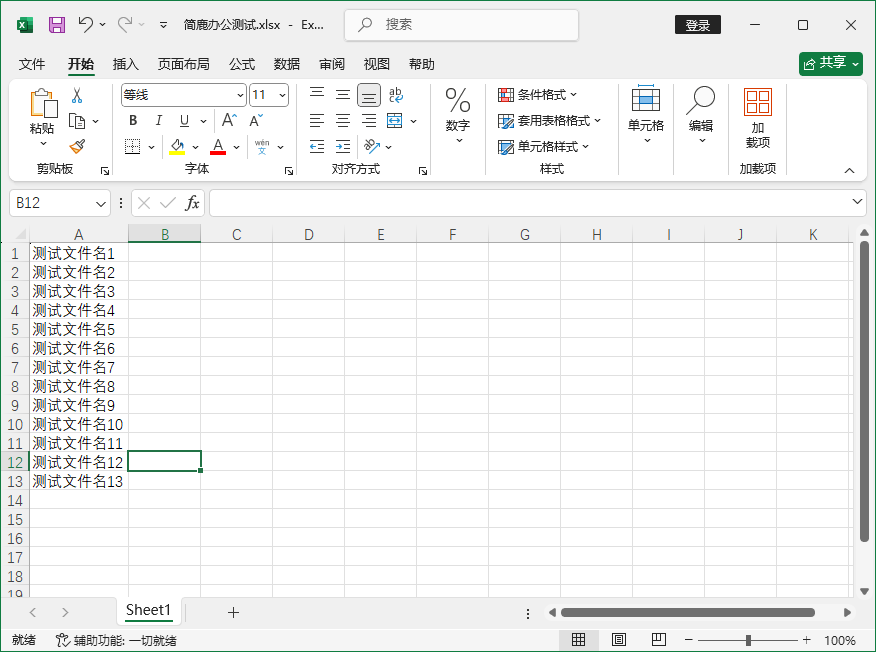Select the Sheet1 tab

tap(148, 610)
